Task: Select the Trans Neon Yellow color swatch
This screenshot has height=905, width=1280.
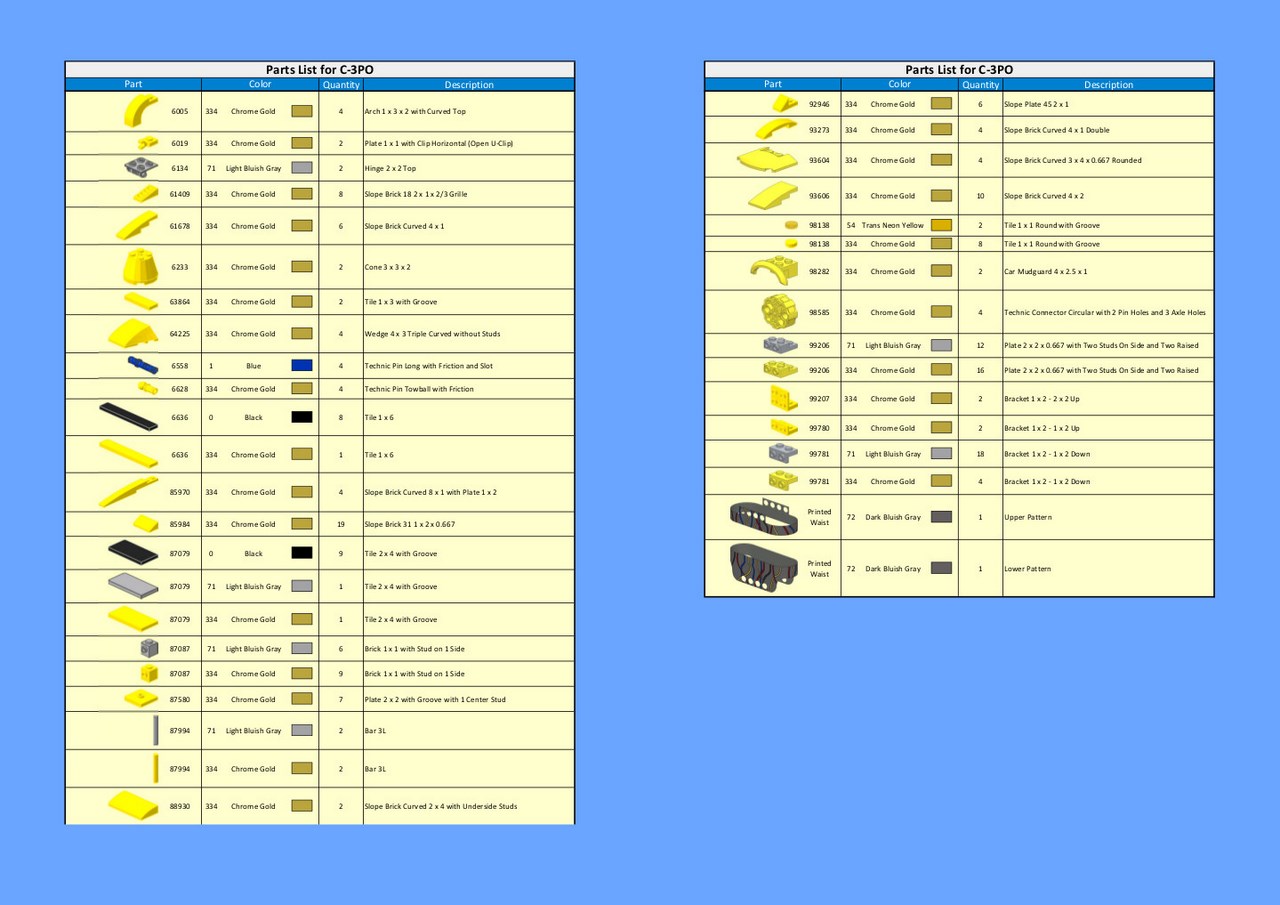Action: [941, 225]
